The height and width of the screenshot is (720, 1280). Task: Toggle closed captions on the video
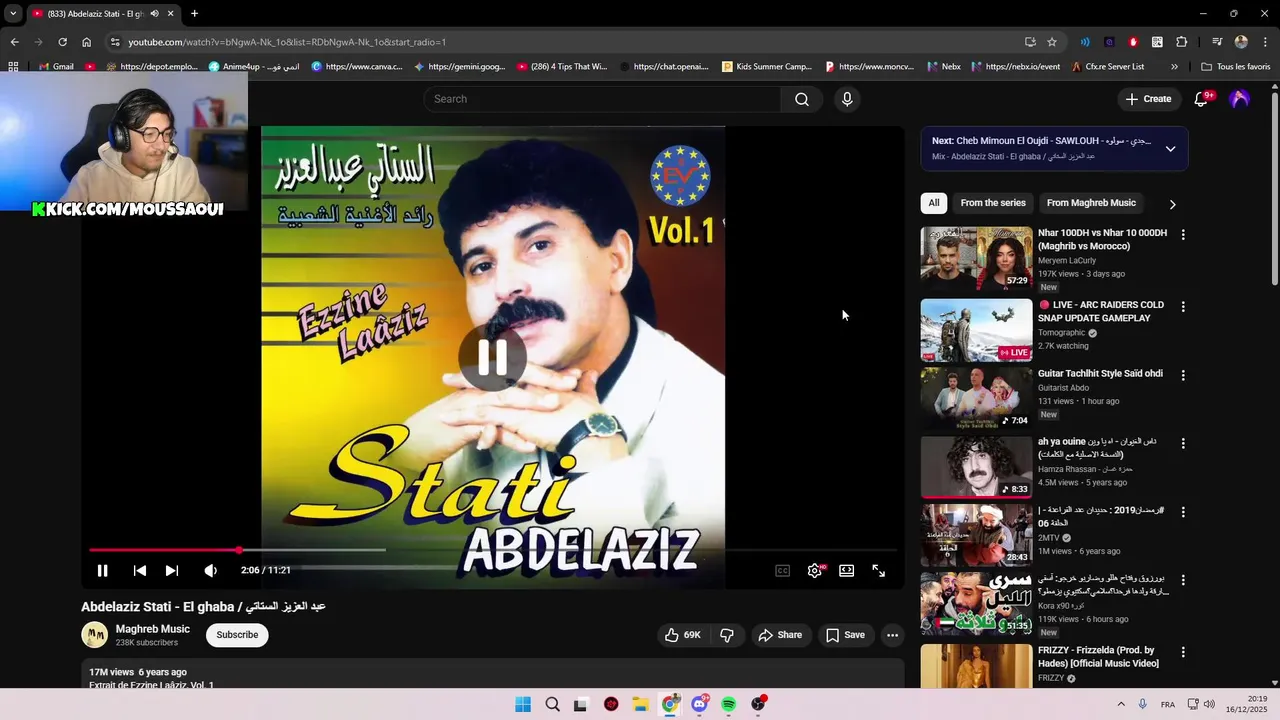point(783,570)
